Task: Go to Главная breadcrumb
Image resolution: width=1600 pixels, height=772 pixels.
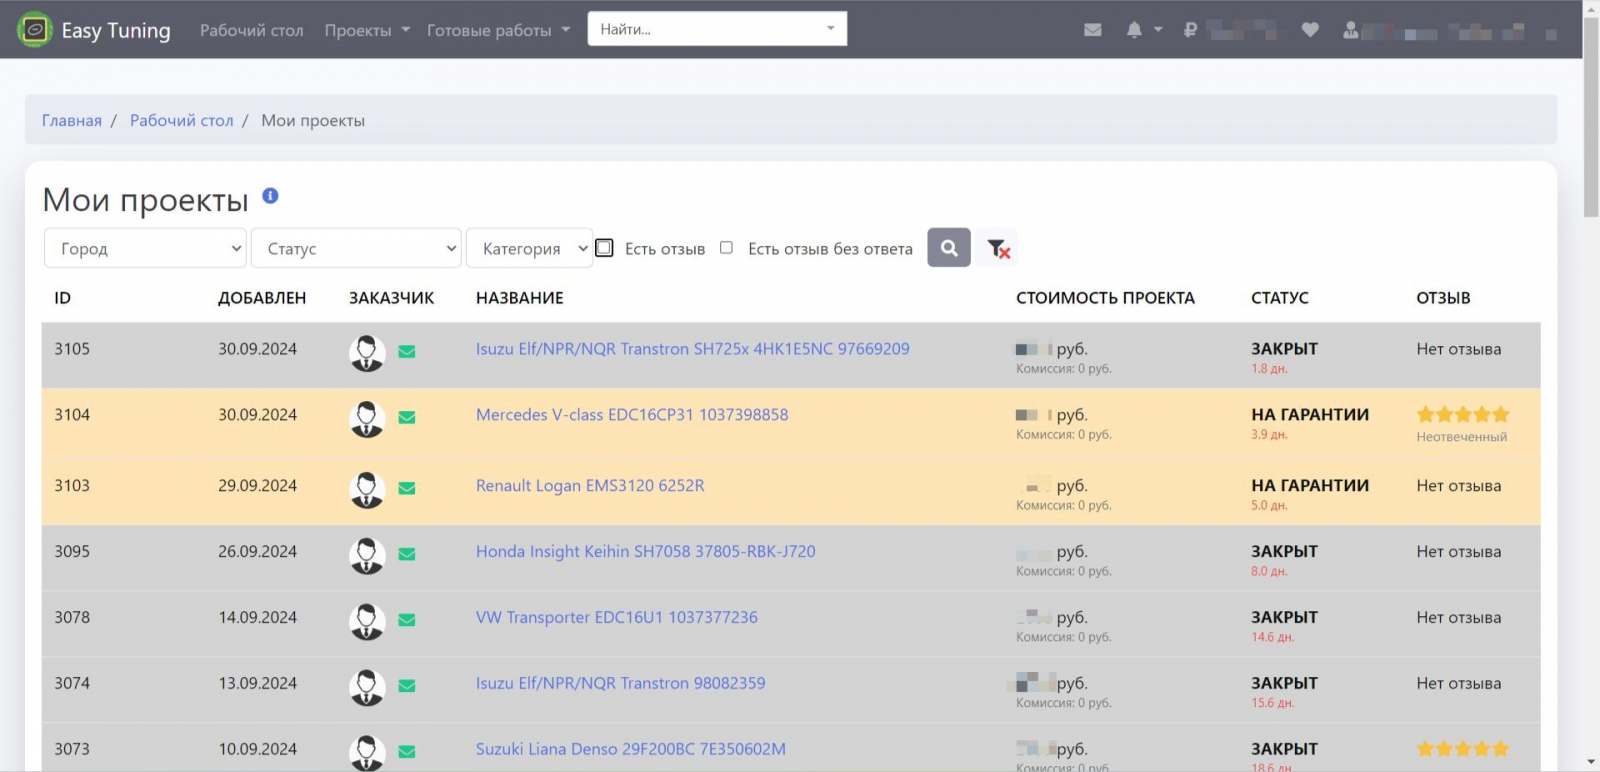Action: [72, 120]
